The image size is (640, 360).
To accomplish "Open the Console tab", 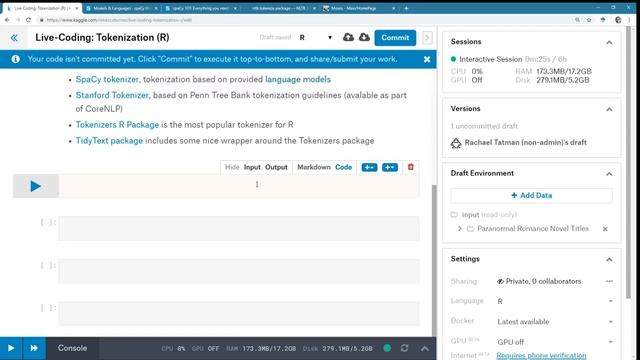I will pos(72,348).
